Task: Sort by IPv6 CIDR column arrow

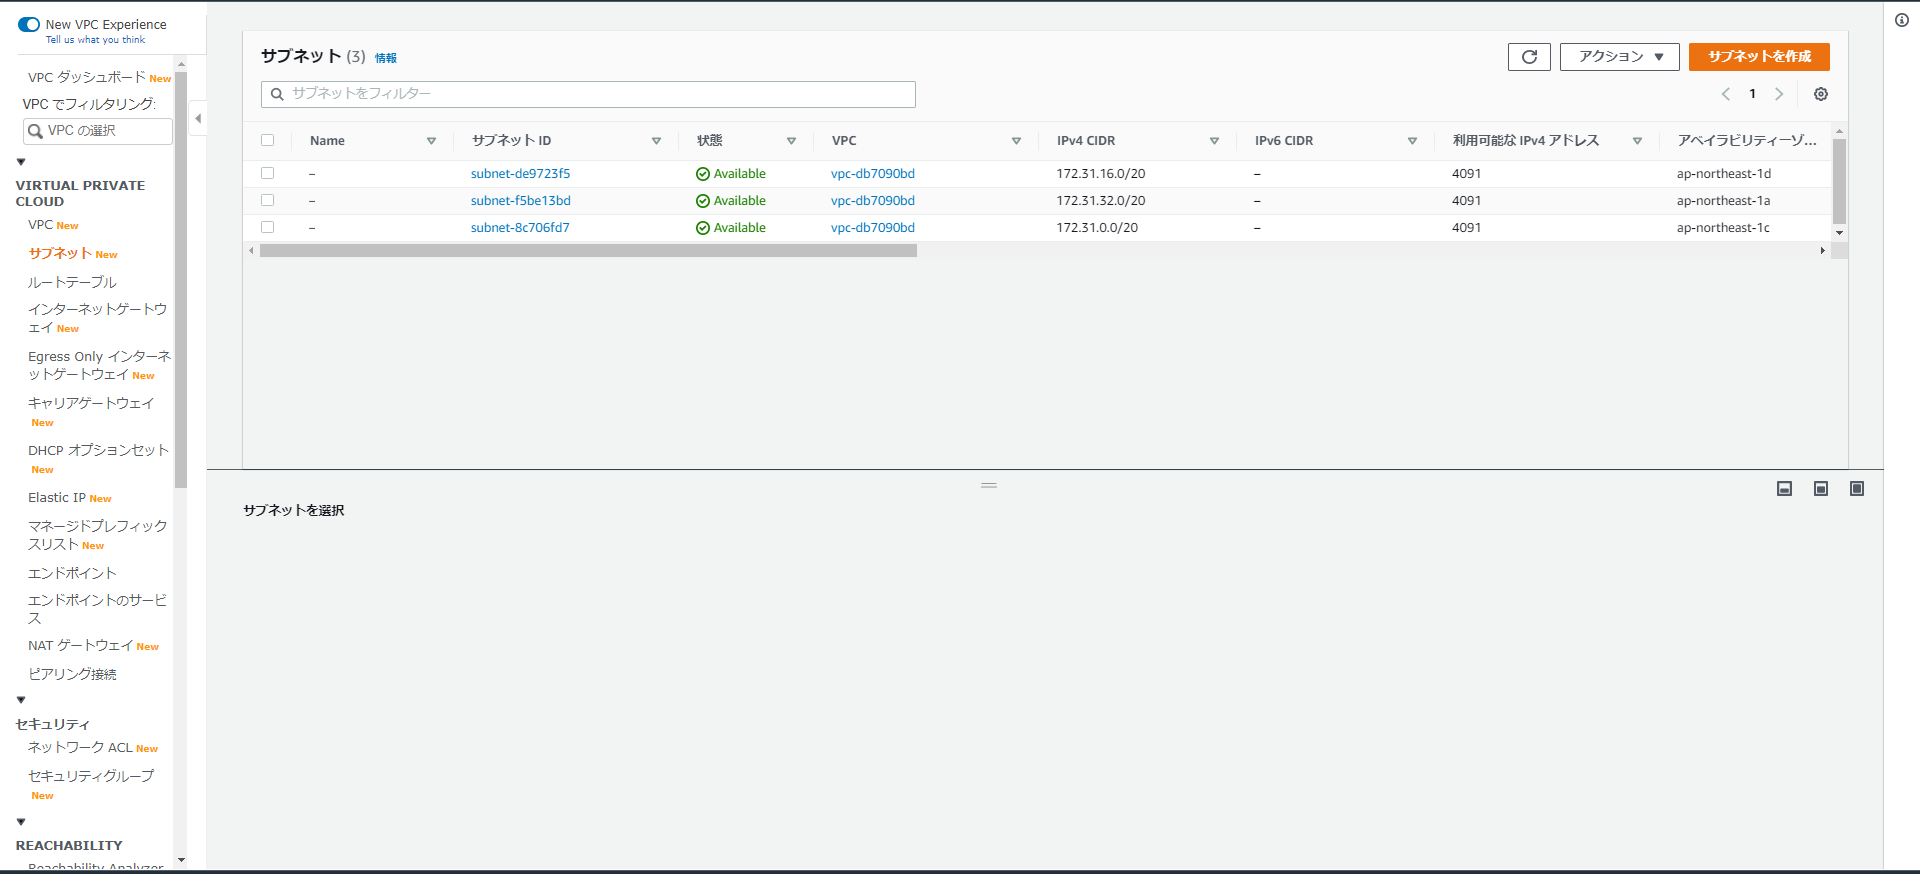Action: click(1412, 141)
